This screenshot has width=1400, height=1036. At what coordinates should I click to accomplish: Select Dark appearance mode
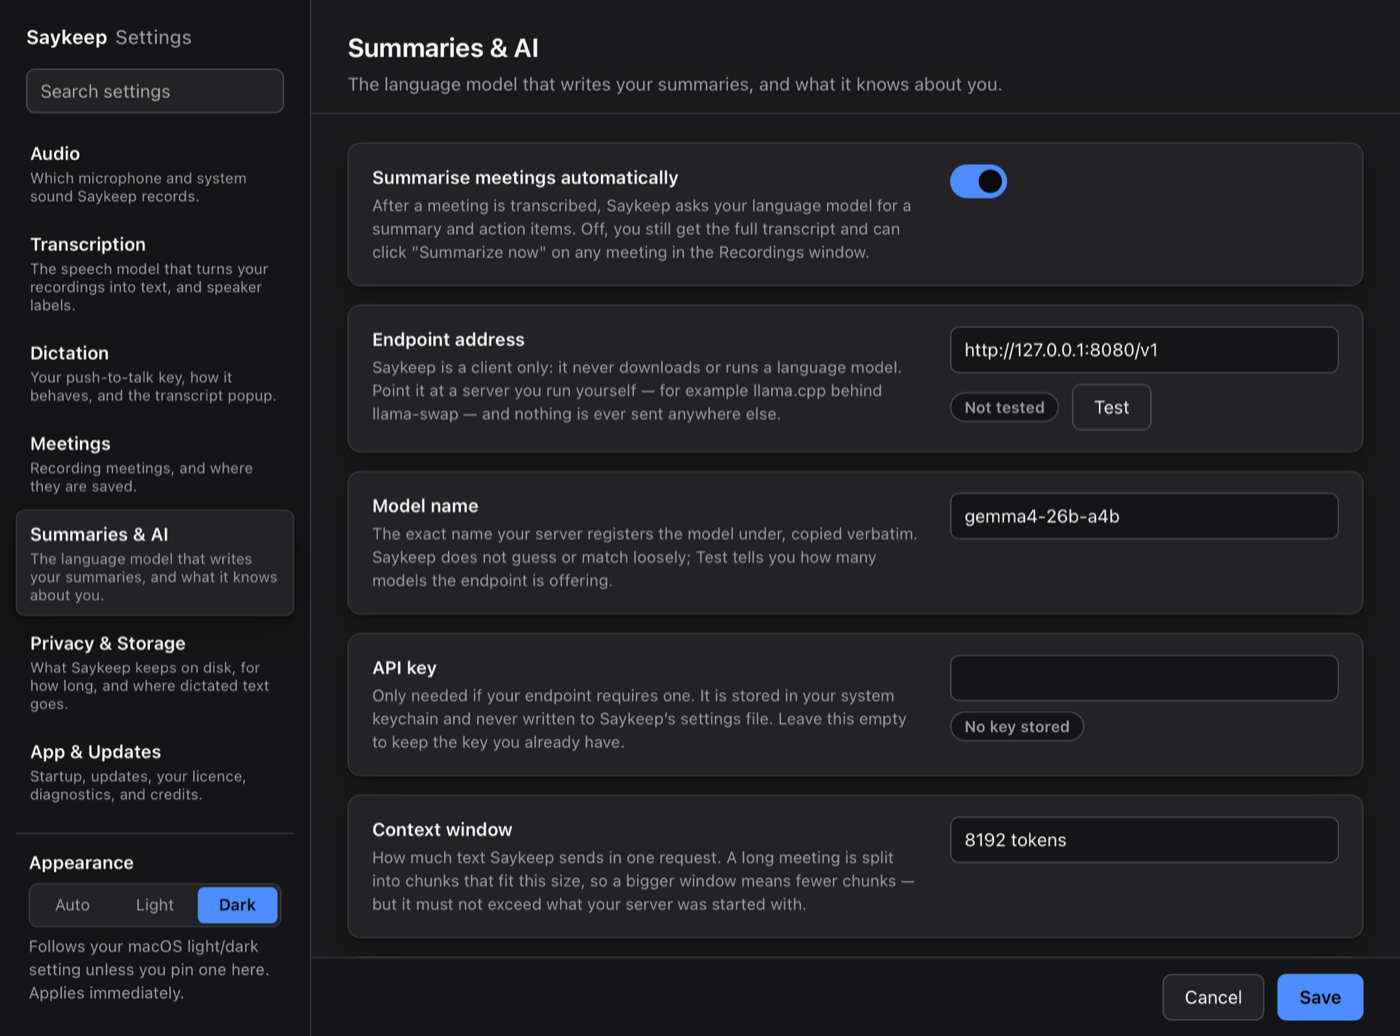(x=238, y=905)
